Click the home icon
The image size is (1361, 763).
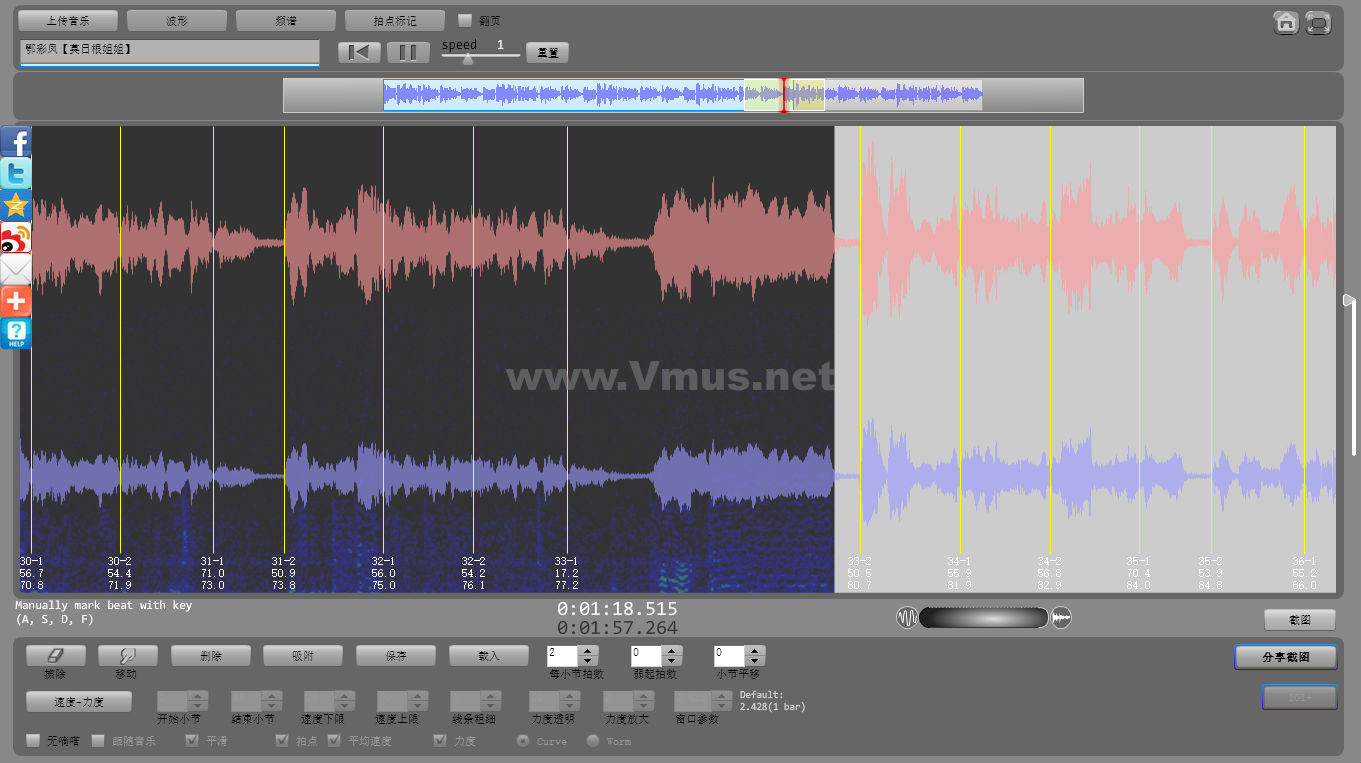coord(1286,22)
